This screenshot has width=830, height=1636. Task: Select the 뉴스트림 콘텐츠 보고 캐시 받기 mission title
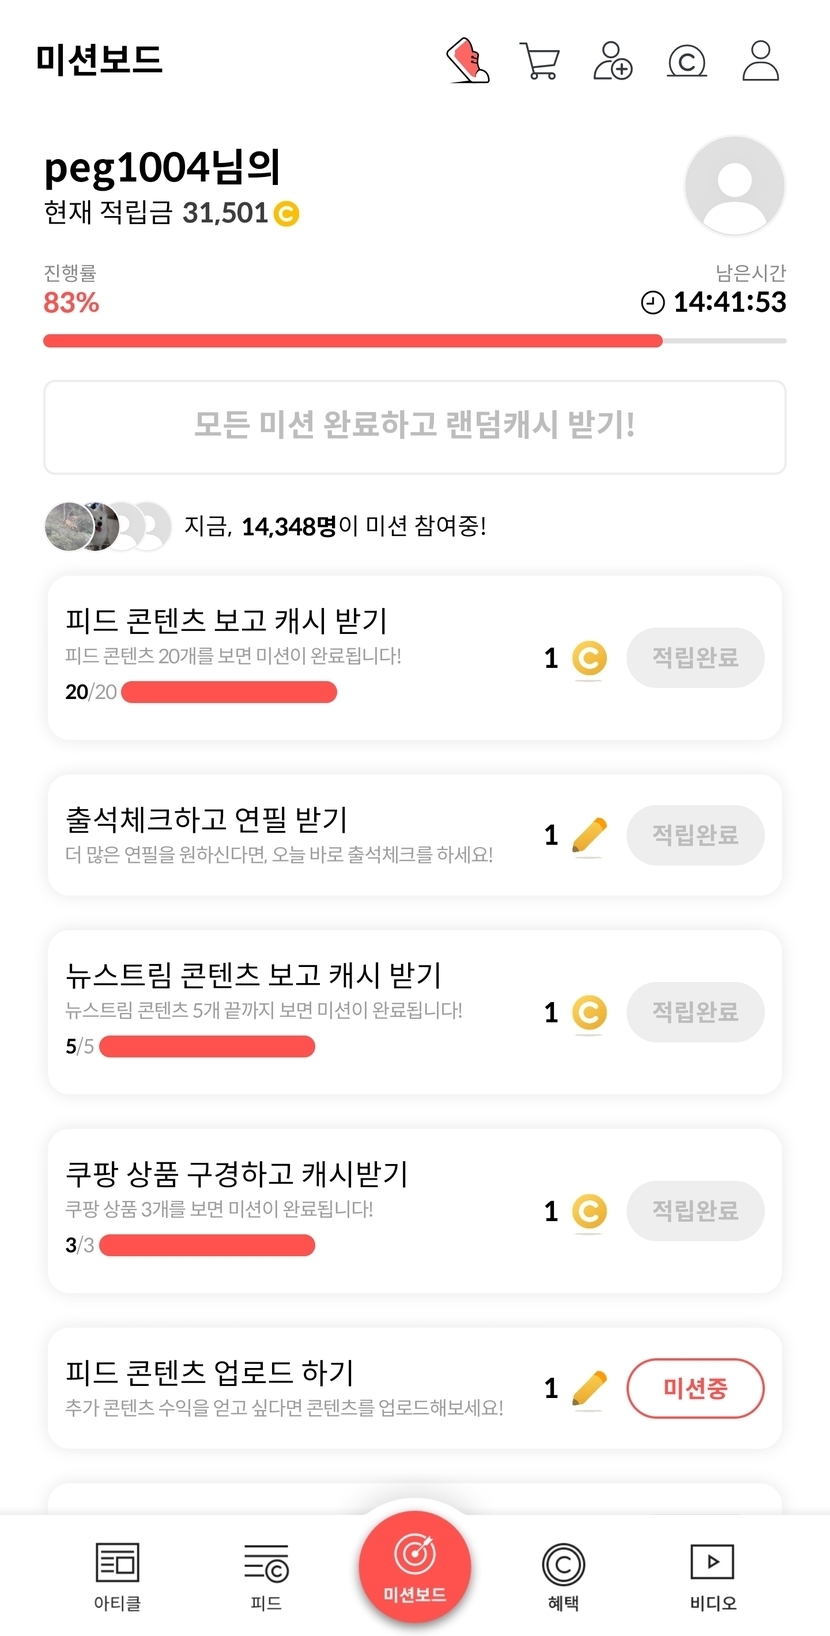pos(253,974)
